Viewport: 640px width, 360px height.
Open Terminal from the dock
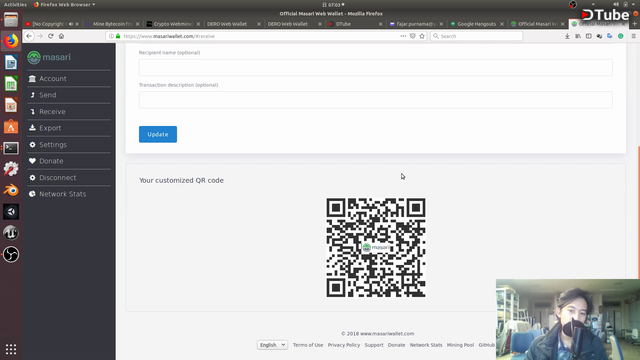pos(11,148)
